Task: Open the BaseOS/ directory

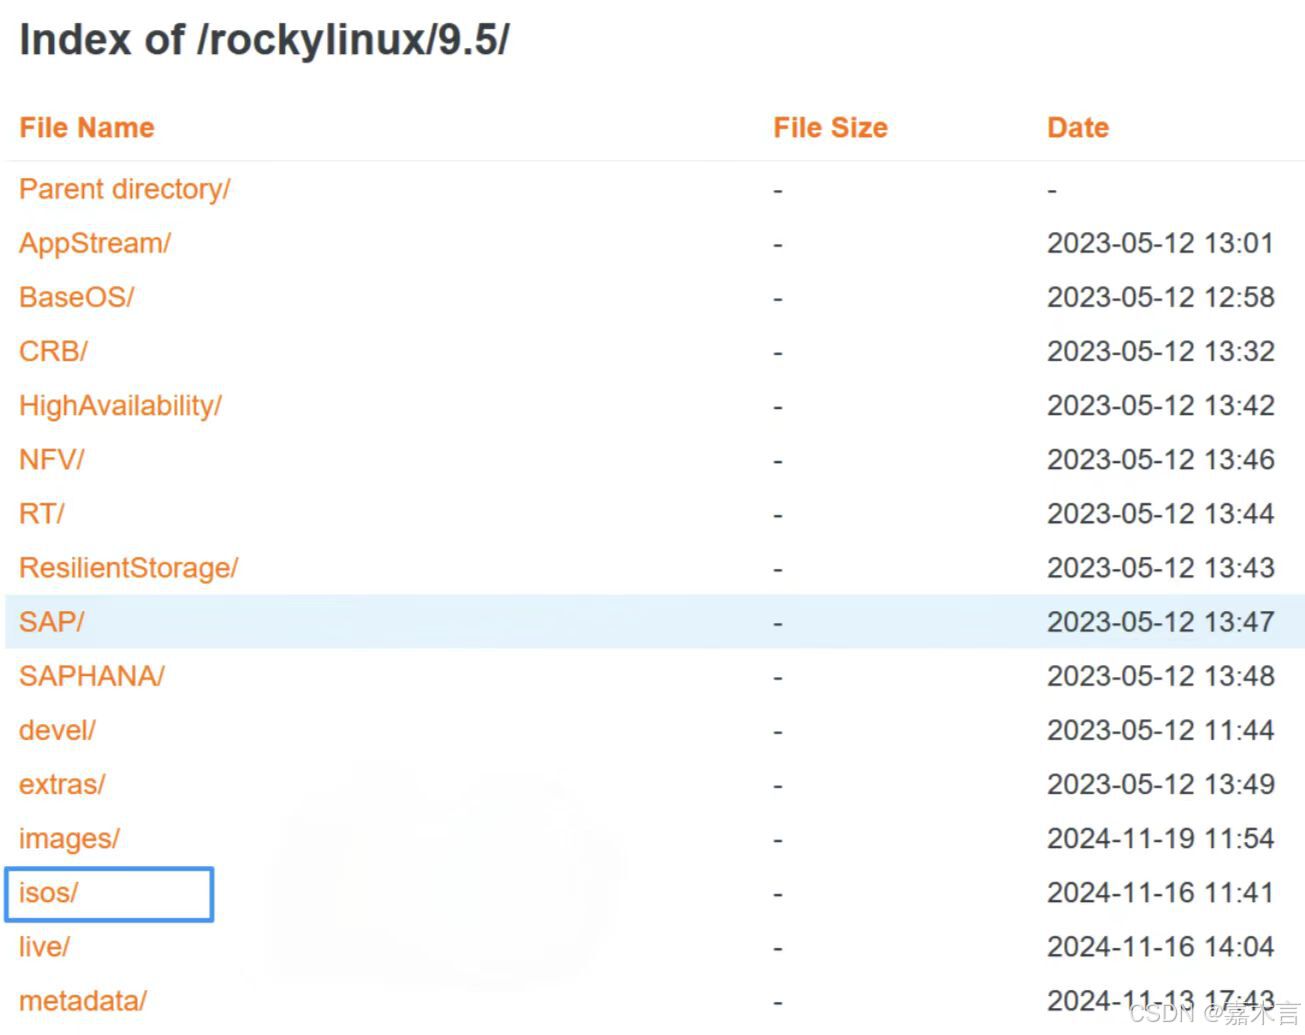Action: [x=76, y=297]
